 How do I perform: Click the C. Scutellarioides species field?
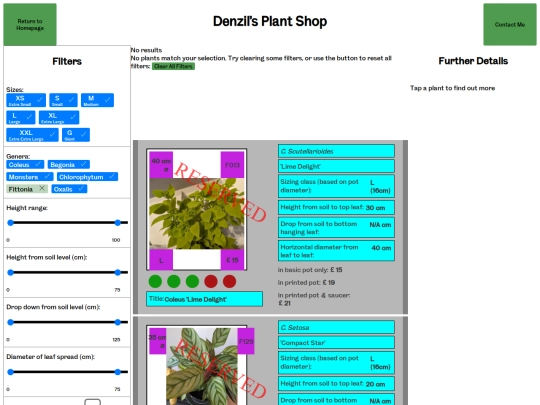336,151
